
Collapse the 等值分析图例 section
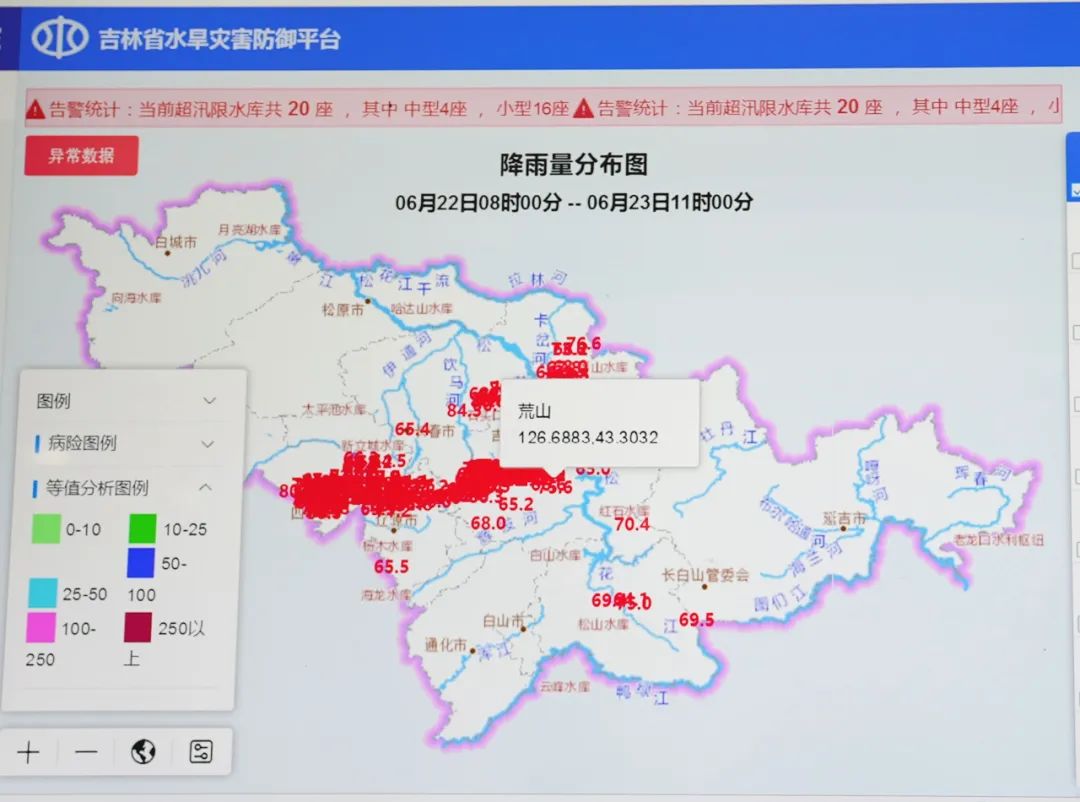coord(207,488)
